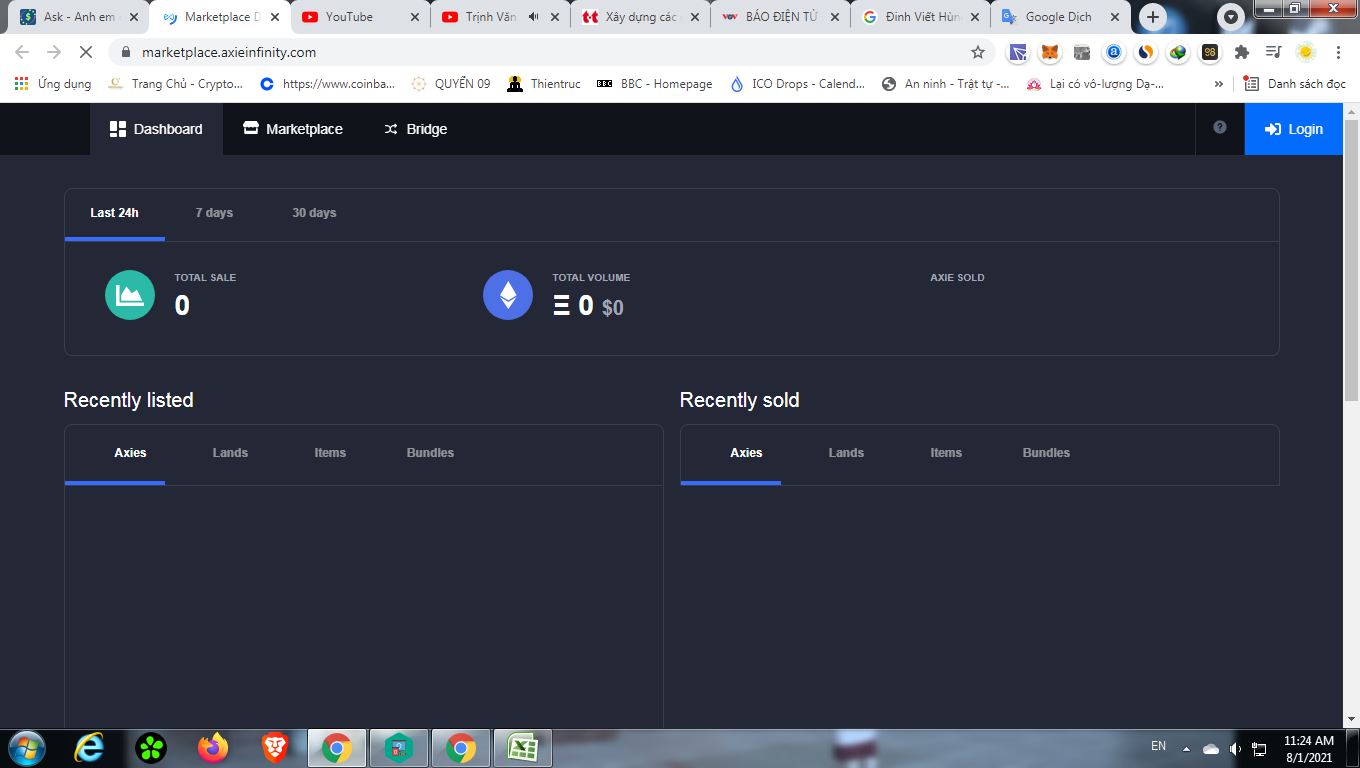Click the Internet Download Manager extension icon

(1178, 52)
